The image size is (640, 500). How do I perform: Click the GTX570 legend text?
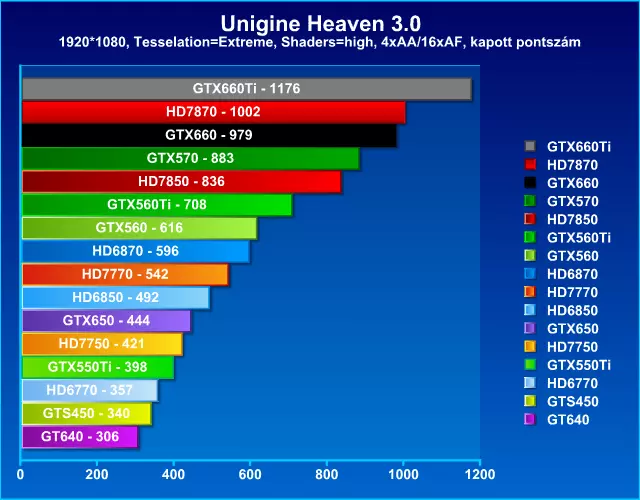[x=573, y=201]
